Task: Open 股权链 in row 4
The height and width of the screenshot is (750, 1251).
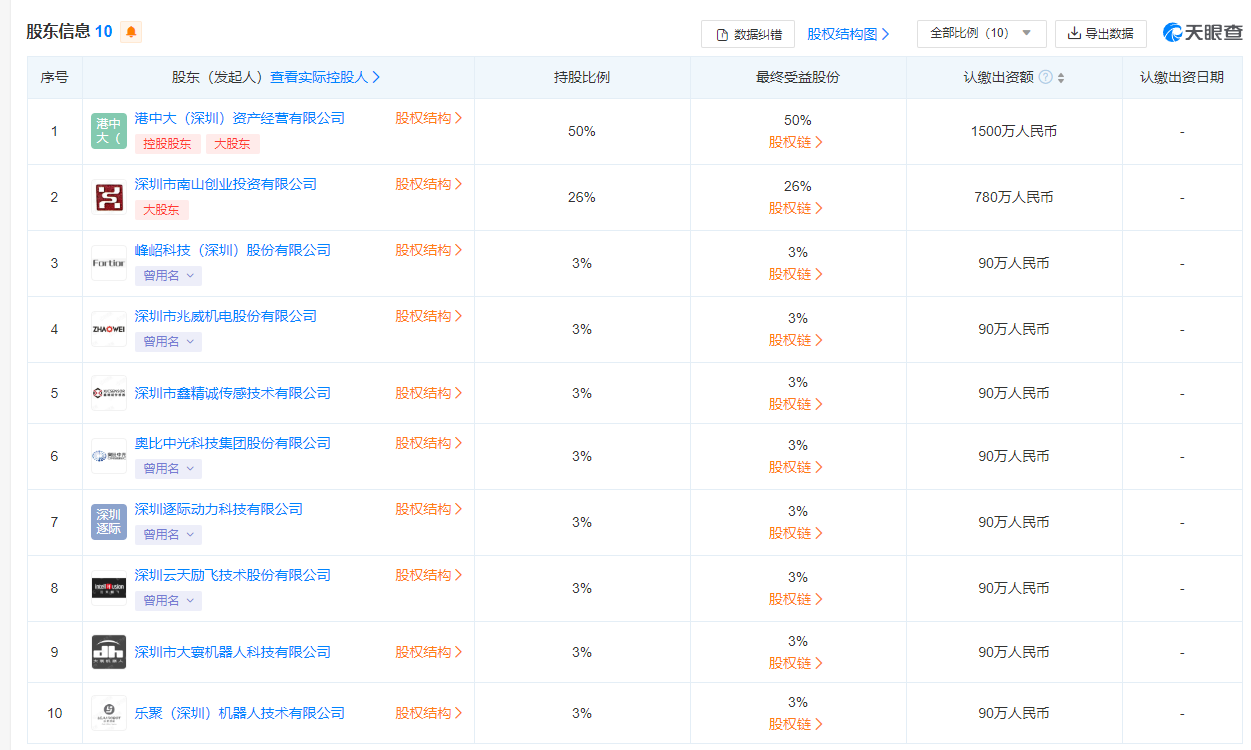Action: (796, 340)
